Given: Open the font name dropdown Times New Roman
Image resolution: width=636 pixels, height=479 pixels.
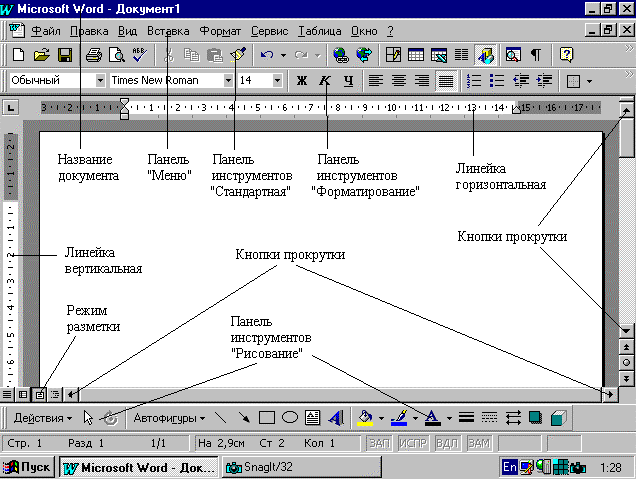Looking at the screenshot, I should 228,81.
